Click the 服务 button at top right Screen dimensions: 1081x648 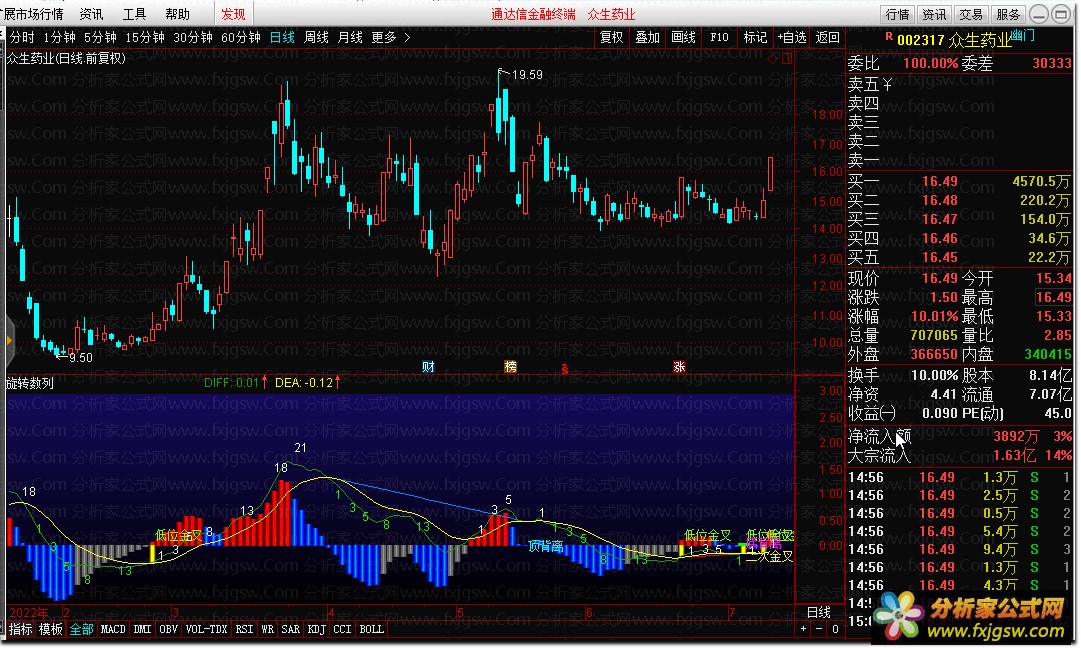coord(1008,14)
